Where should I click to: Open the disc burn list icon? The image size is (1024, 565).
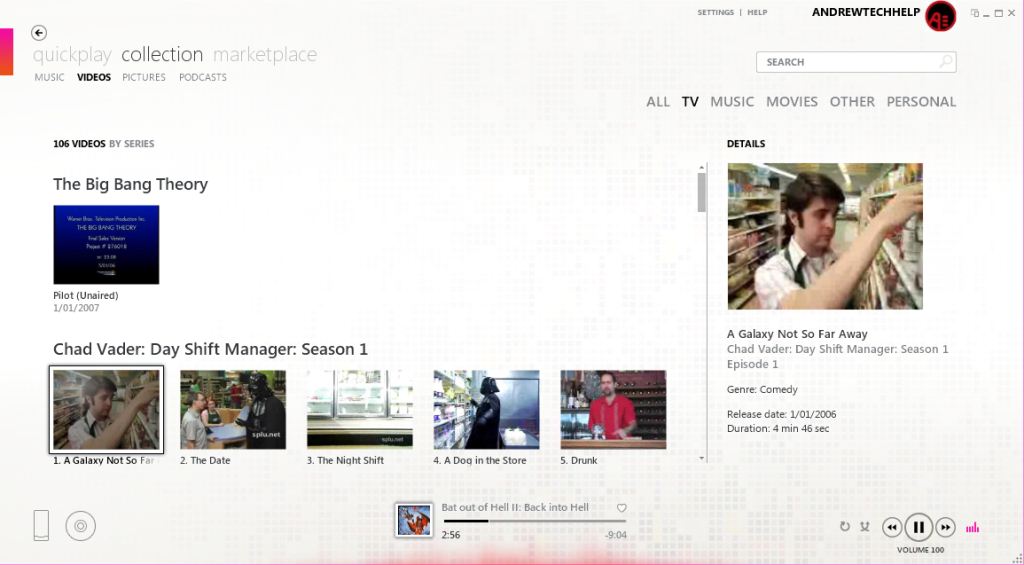[x=80, y=526]
